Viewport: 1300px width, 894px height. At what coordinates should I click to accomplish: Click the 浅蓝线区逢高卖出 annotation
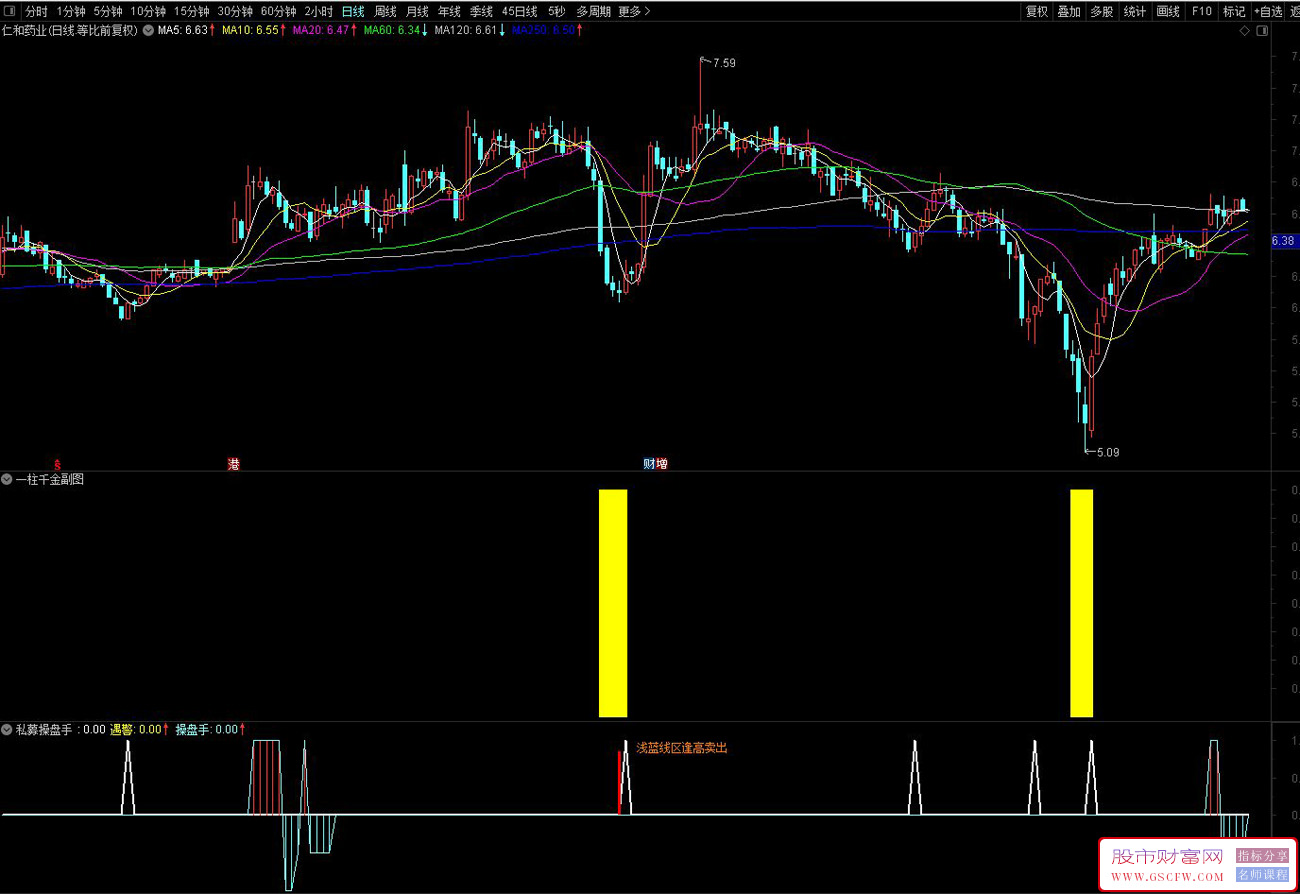pyautogui.click(x=682, y=748)
